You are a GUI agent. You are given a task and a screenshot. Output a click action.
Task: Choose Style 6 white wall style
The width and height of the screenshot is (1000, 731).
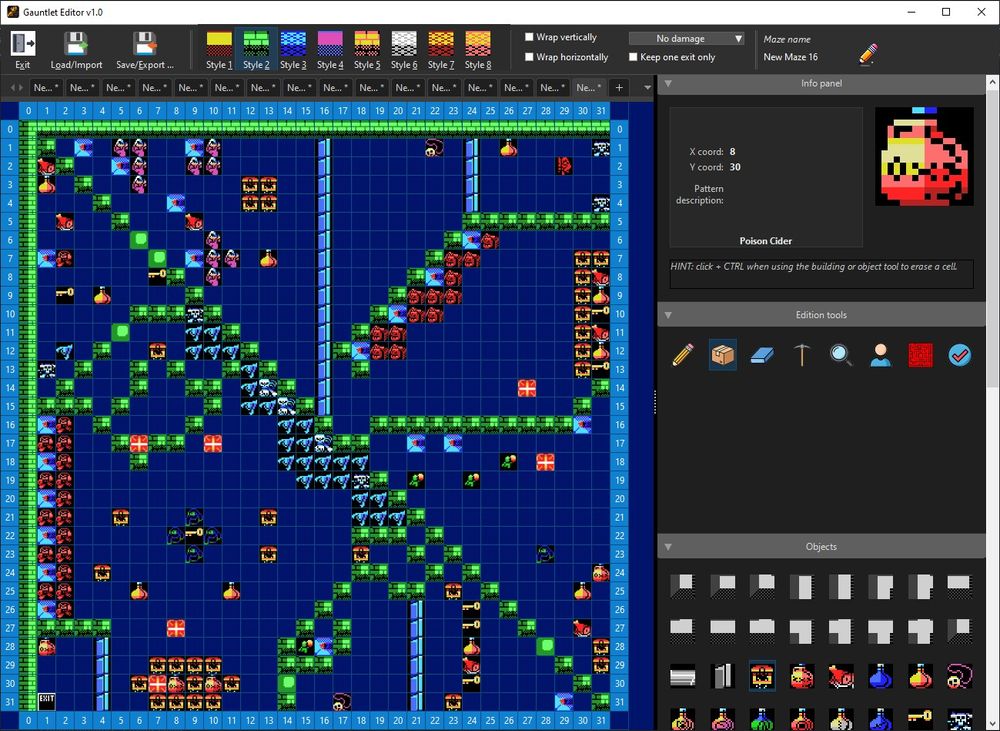coord(404,50)
